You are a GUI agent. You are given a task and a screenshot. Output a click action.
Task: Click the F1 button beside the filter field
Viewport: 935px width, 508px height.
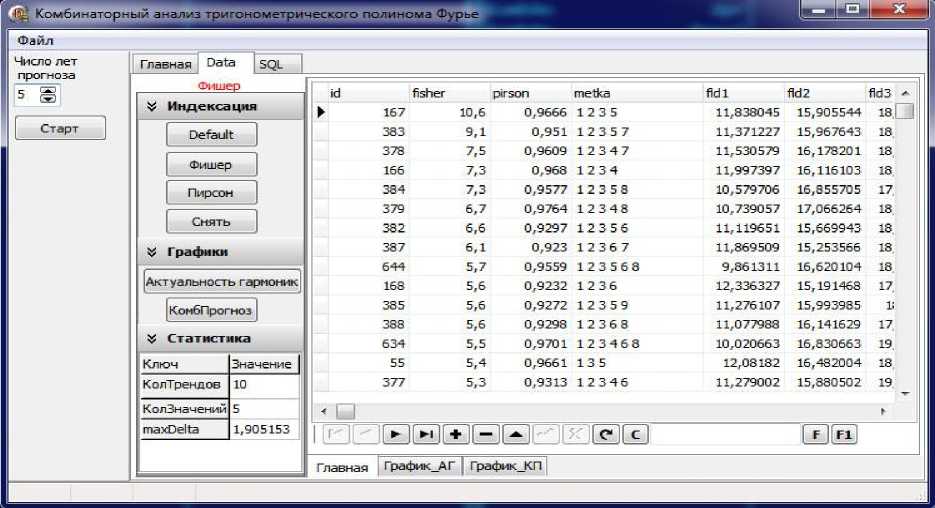845,434
